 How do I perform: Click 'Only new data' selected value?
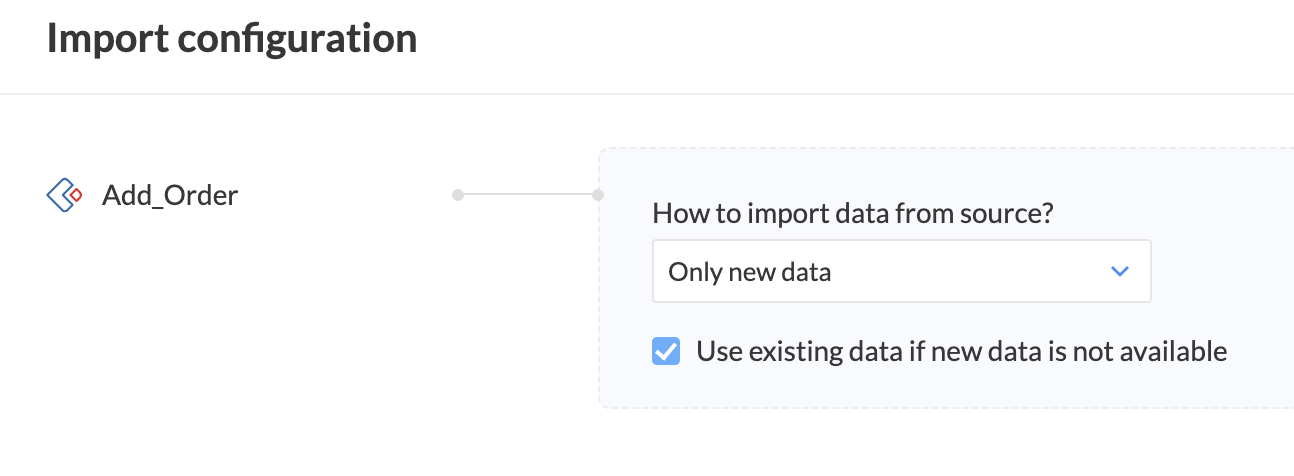click(749, 271)
